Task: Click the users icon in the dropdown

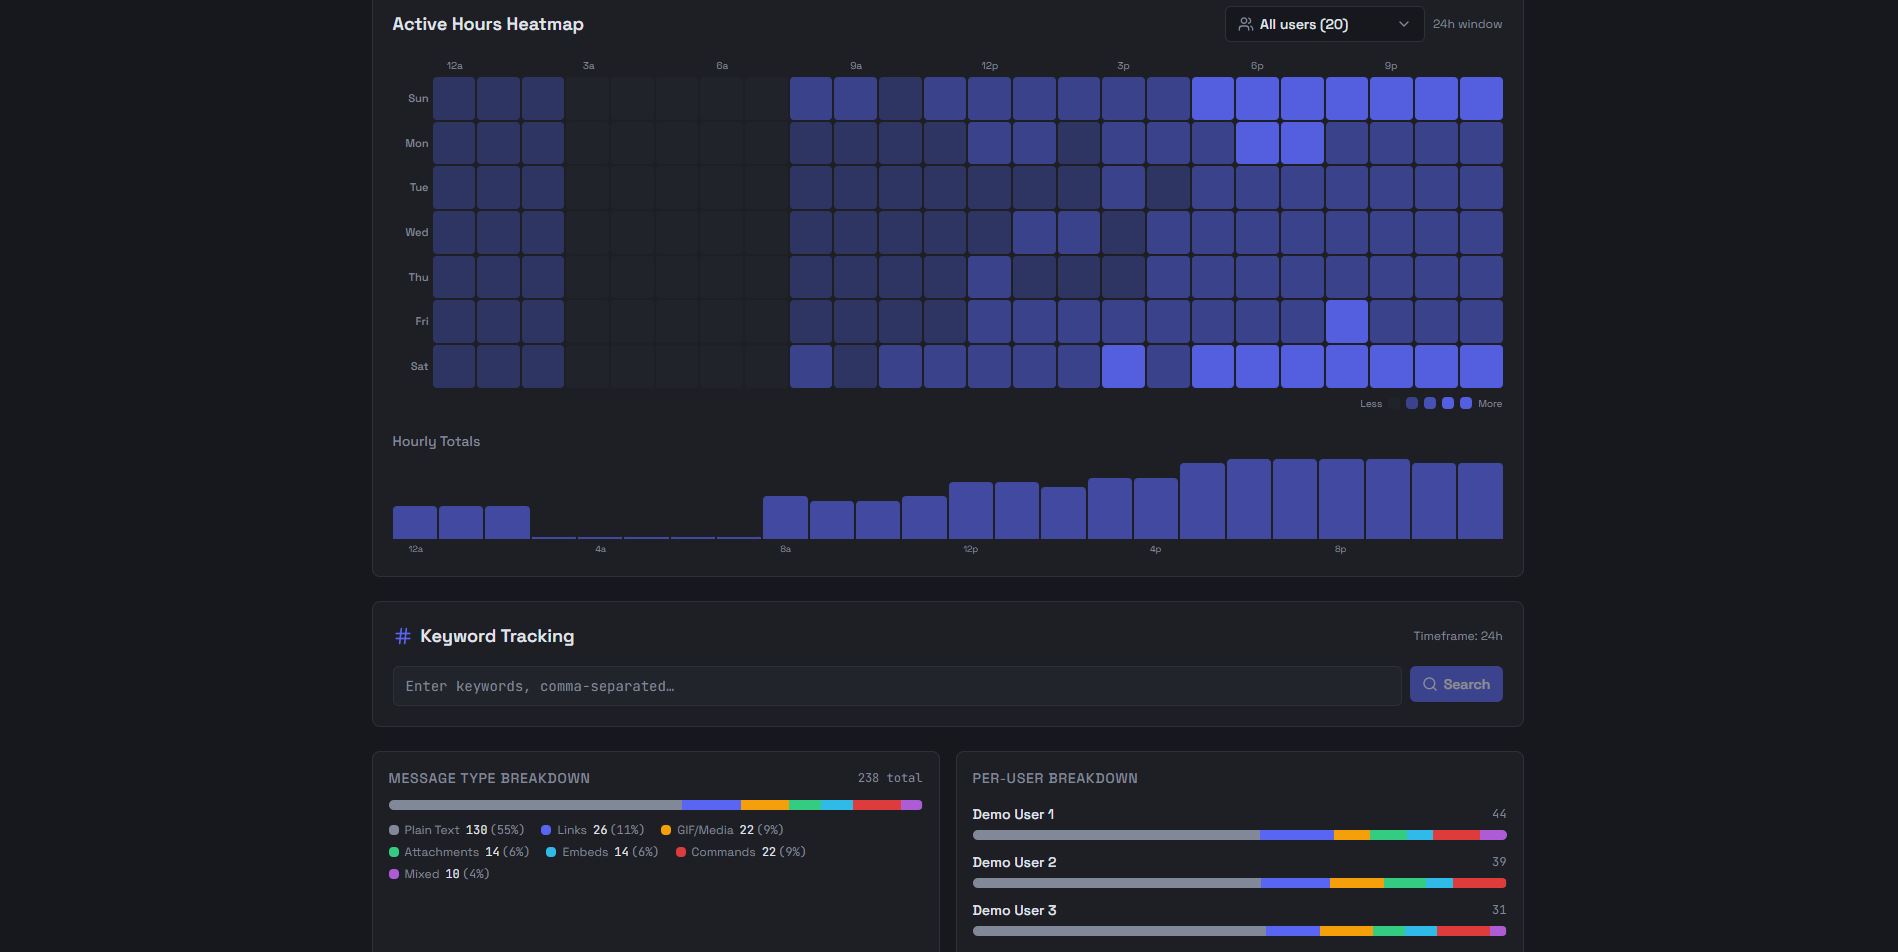Action: point(1245,24)
